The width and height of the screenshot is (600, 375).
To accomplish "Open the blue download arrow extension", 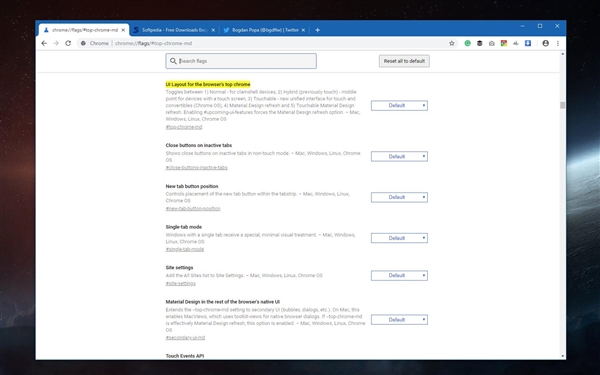I will pos(528,43).
